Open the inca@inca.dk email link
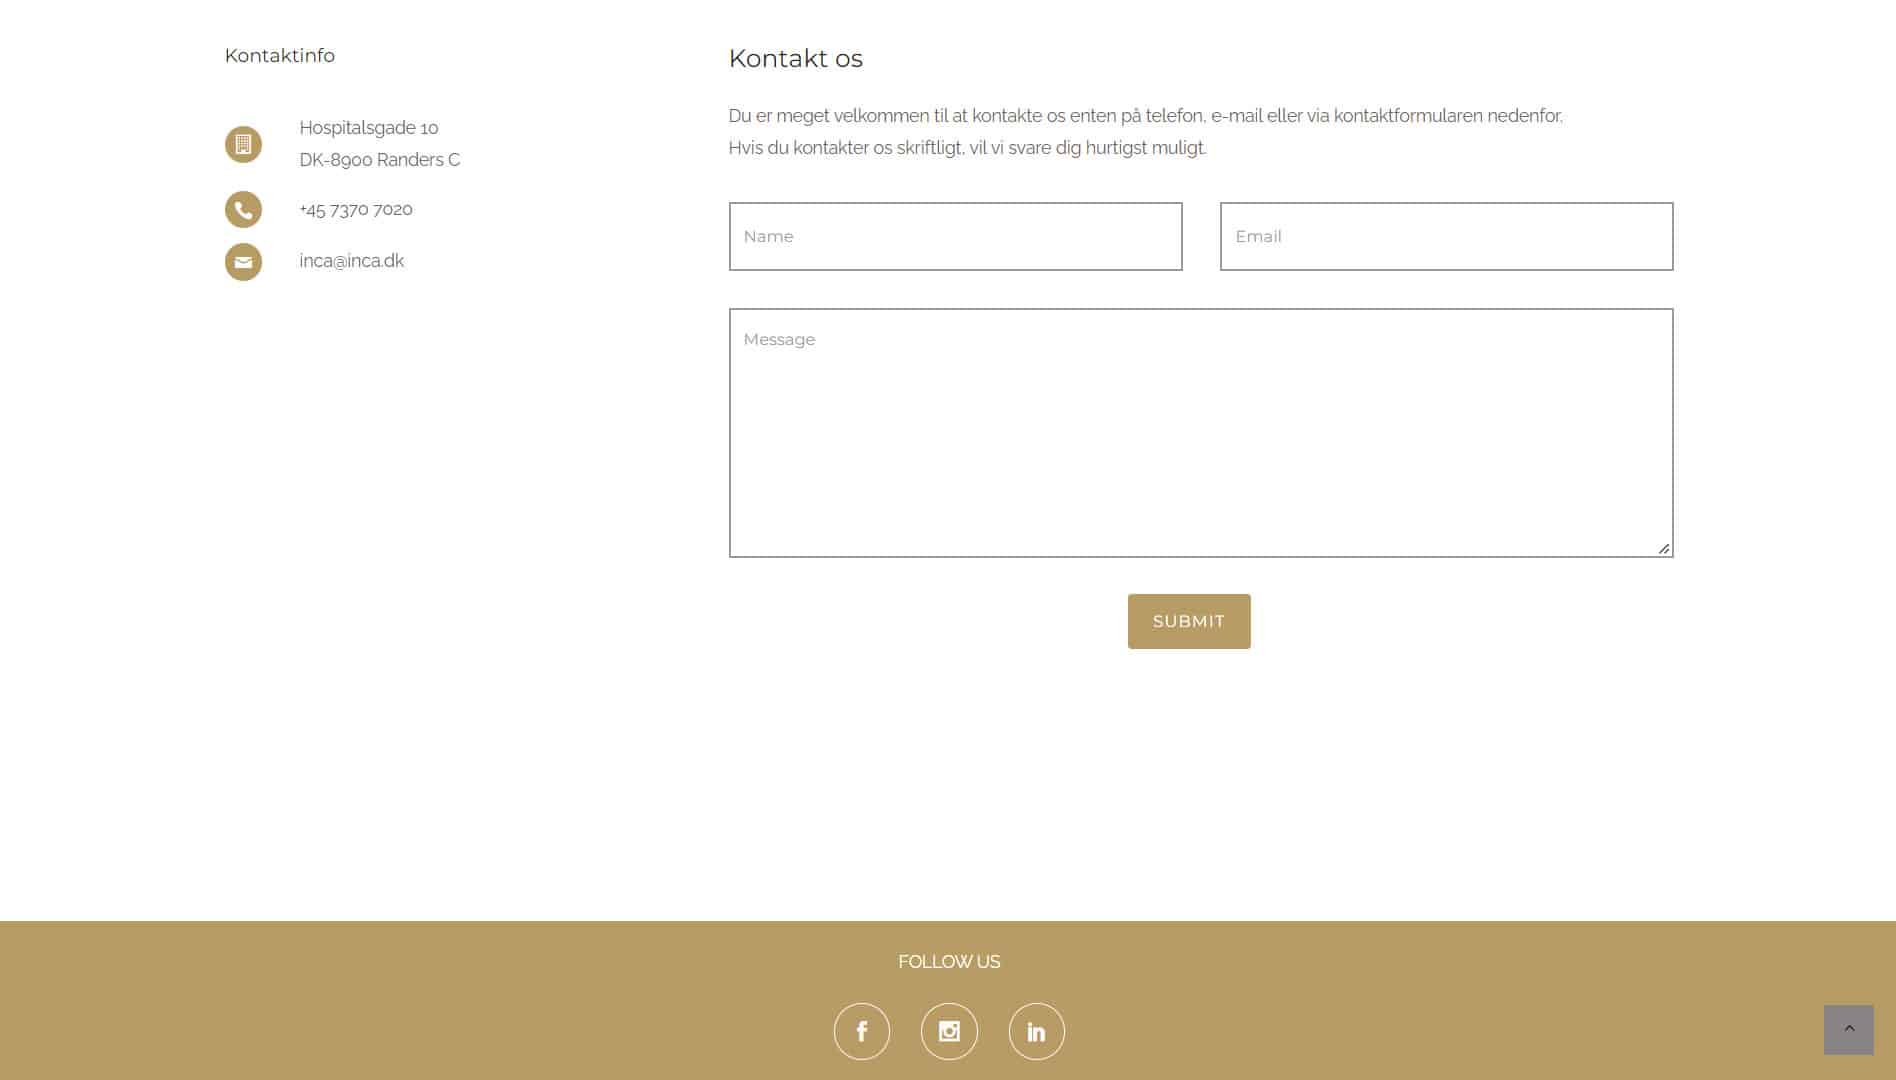 pos(351,260)
